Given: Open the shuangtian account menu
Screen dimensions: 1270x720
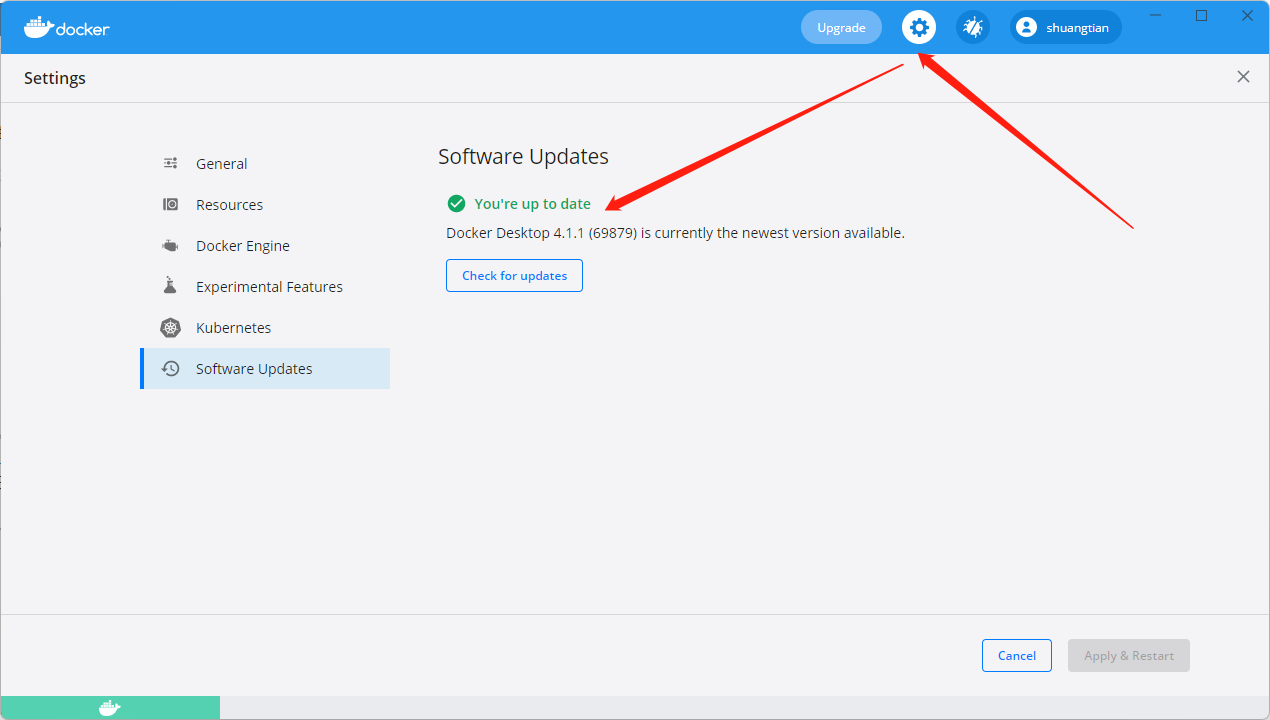Looking at the screenshot, I should (x=1066, y=27).
